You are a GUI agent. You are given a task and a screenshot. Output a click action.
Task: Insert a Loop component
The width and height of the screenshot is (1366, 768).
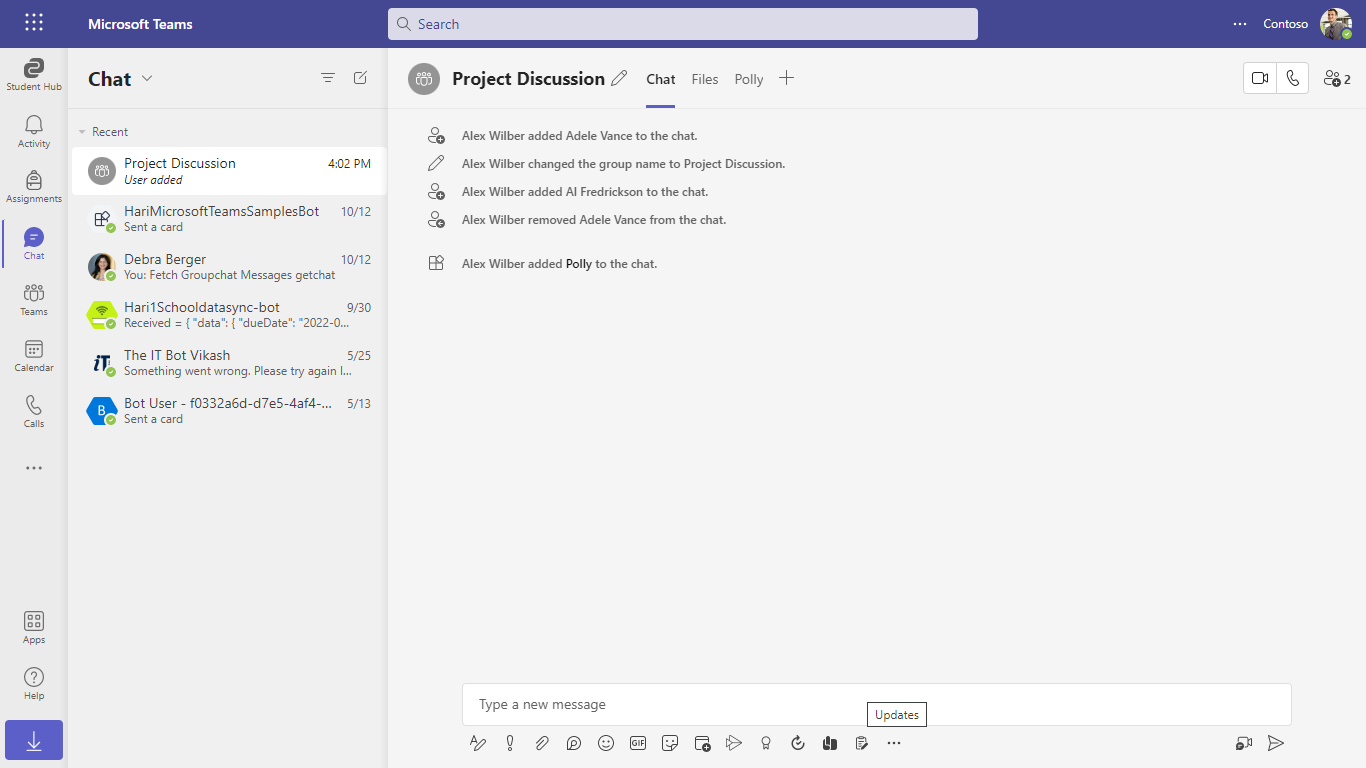[574, 743]
